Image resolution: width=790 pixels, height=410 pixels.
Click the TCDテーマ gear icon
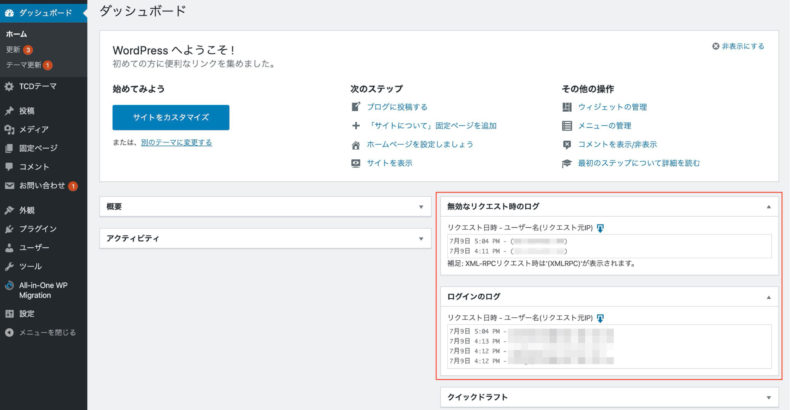[9, 87]
